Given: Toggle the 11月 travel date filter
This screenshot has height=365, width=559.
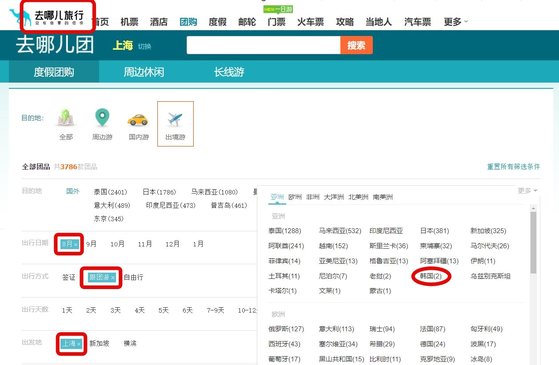Looking at the screenshot, I should [145, 244].
